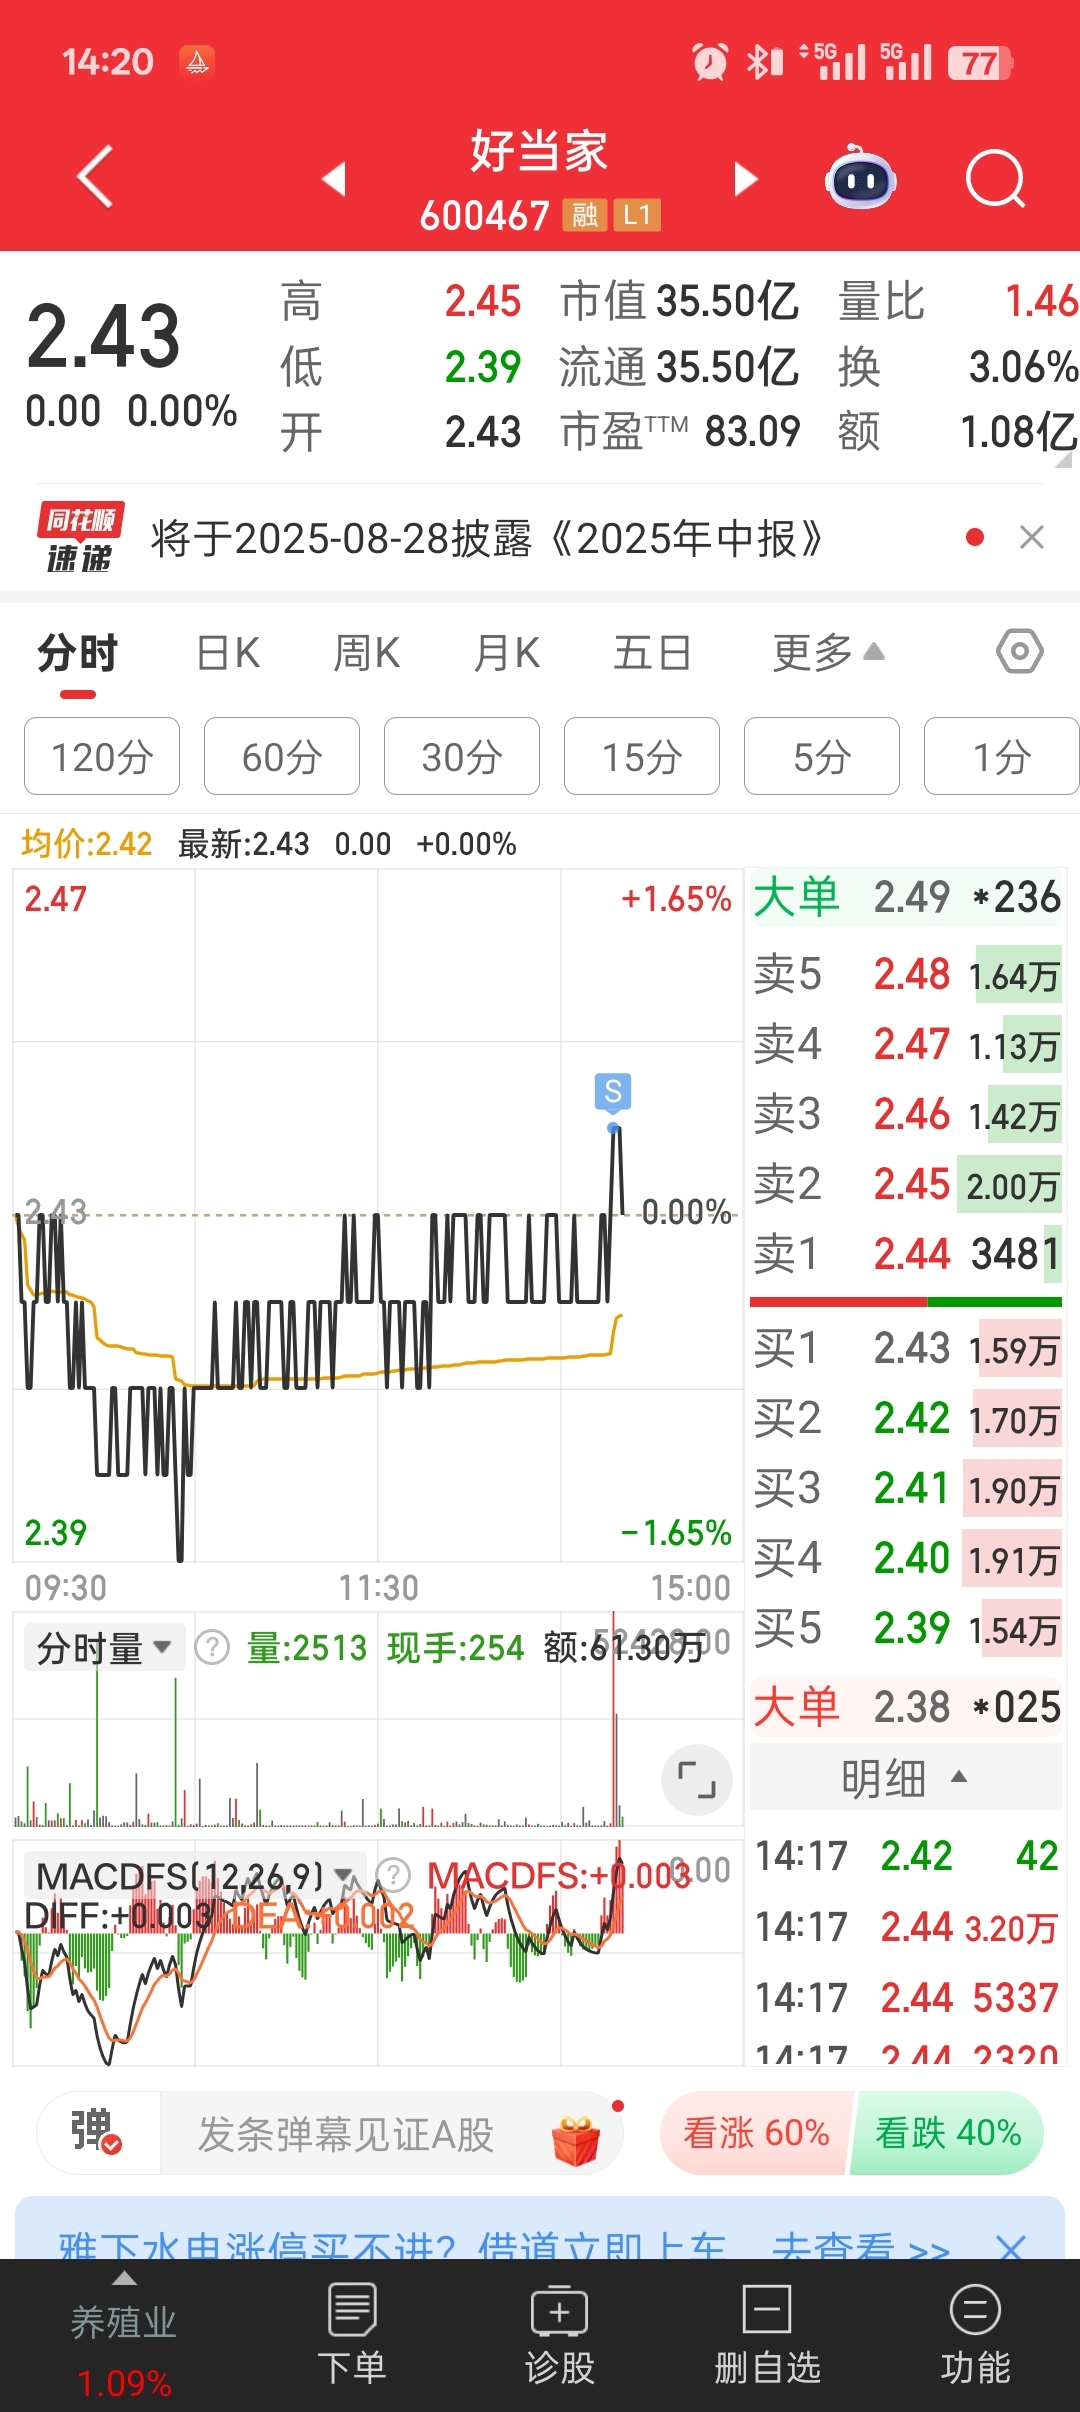This screenshot has height=2412, width=1080.
Task: Select 卖4 price 2.47
Action: tap(905, 1044)
